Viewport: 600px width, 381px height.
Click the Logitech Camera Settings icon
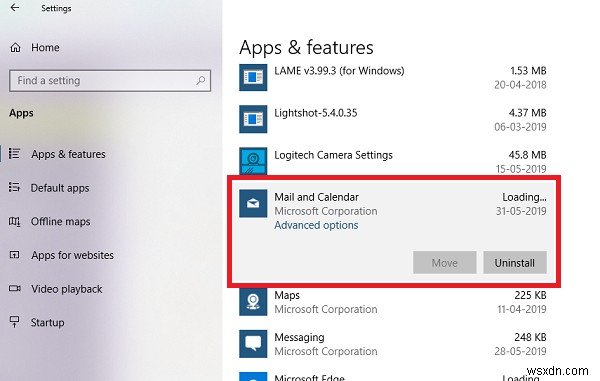pos(253,161)
